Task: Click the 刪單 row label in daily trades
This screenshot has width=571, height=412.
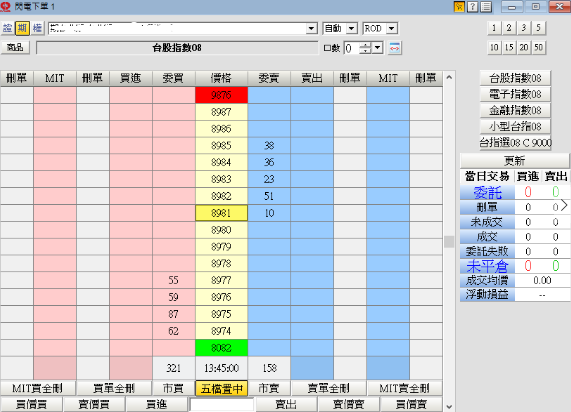Action: [x=487, y=207]
